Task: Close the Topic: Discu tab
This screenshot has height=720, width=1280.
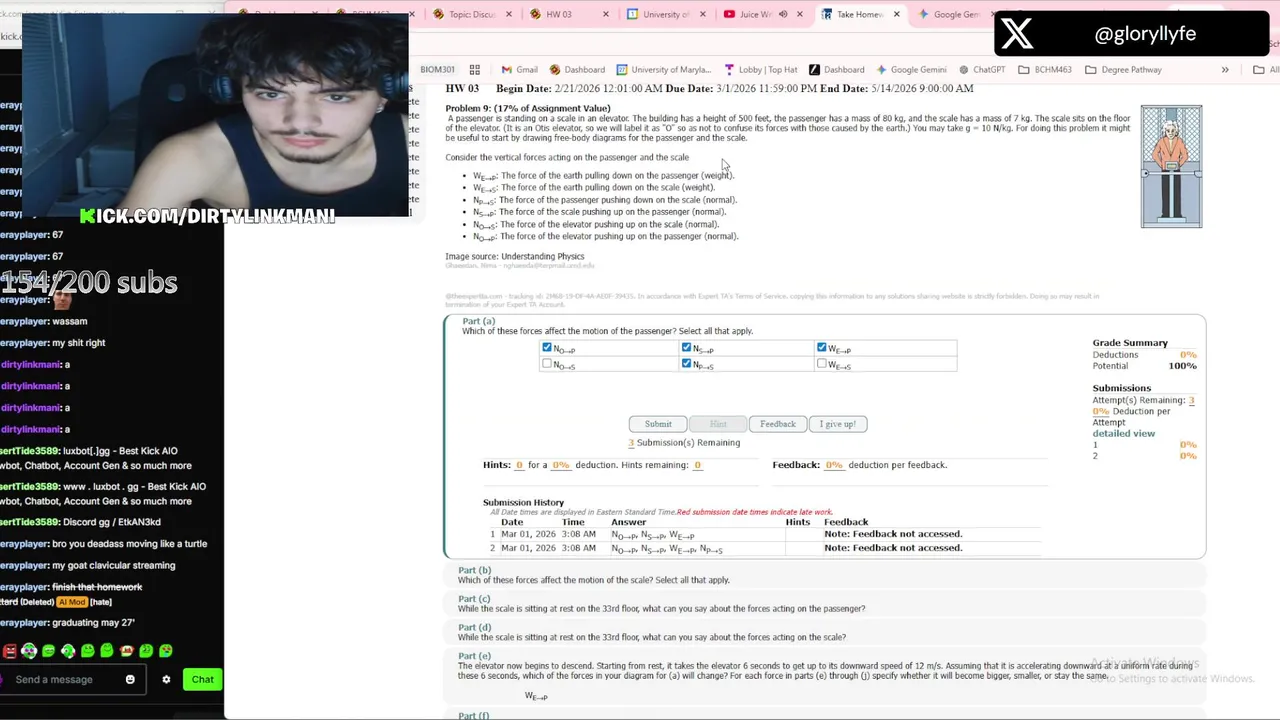Action: point(510,14)
